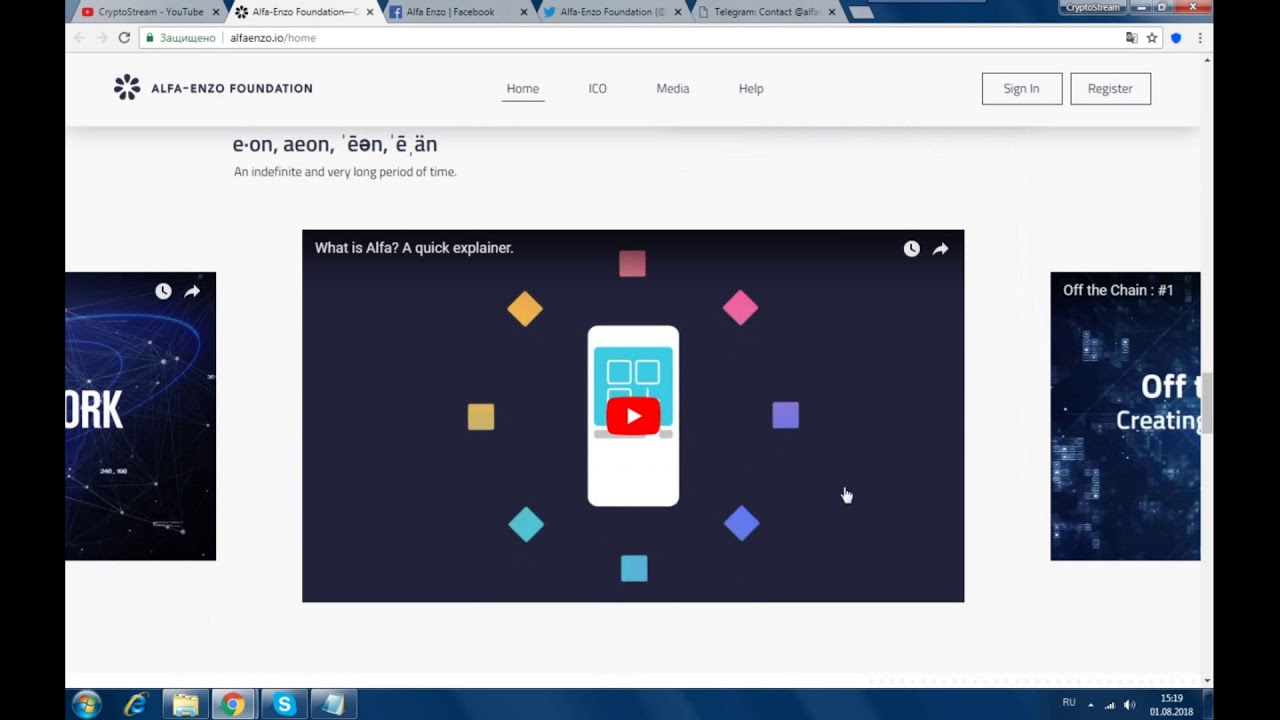Click the Watch Later clock on the left video
Image resolution: width=1280 pixels, height=720 pixels.
[x=163, y=291]
